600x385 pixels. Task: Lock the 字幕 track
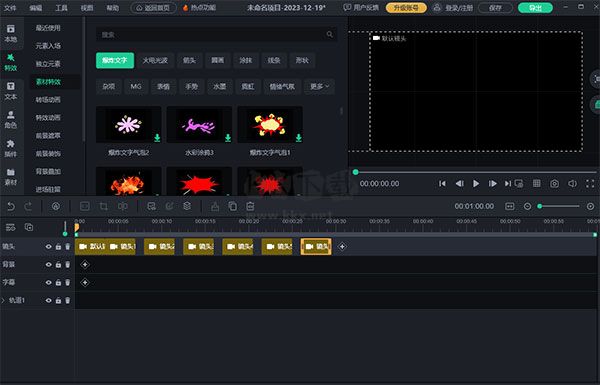(58, 282)
